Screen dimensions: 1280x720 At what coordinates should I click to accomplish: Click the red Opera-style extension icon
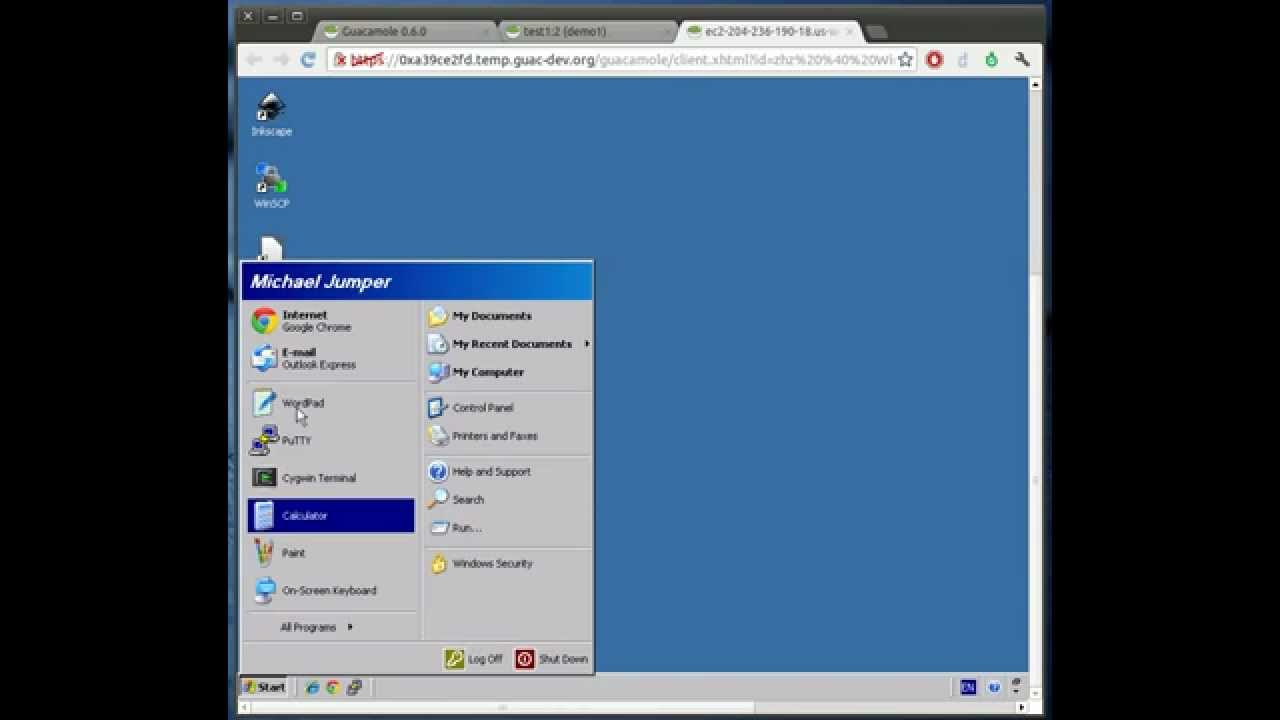click(934, 60)
